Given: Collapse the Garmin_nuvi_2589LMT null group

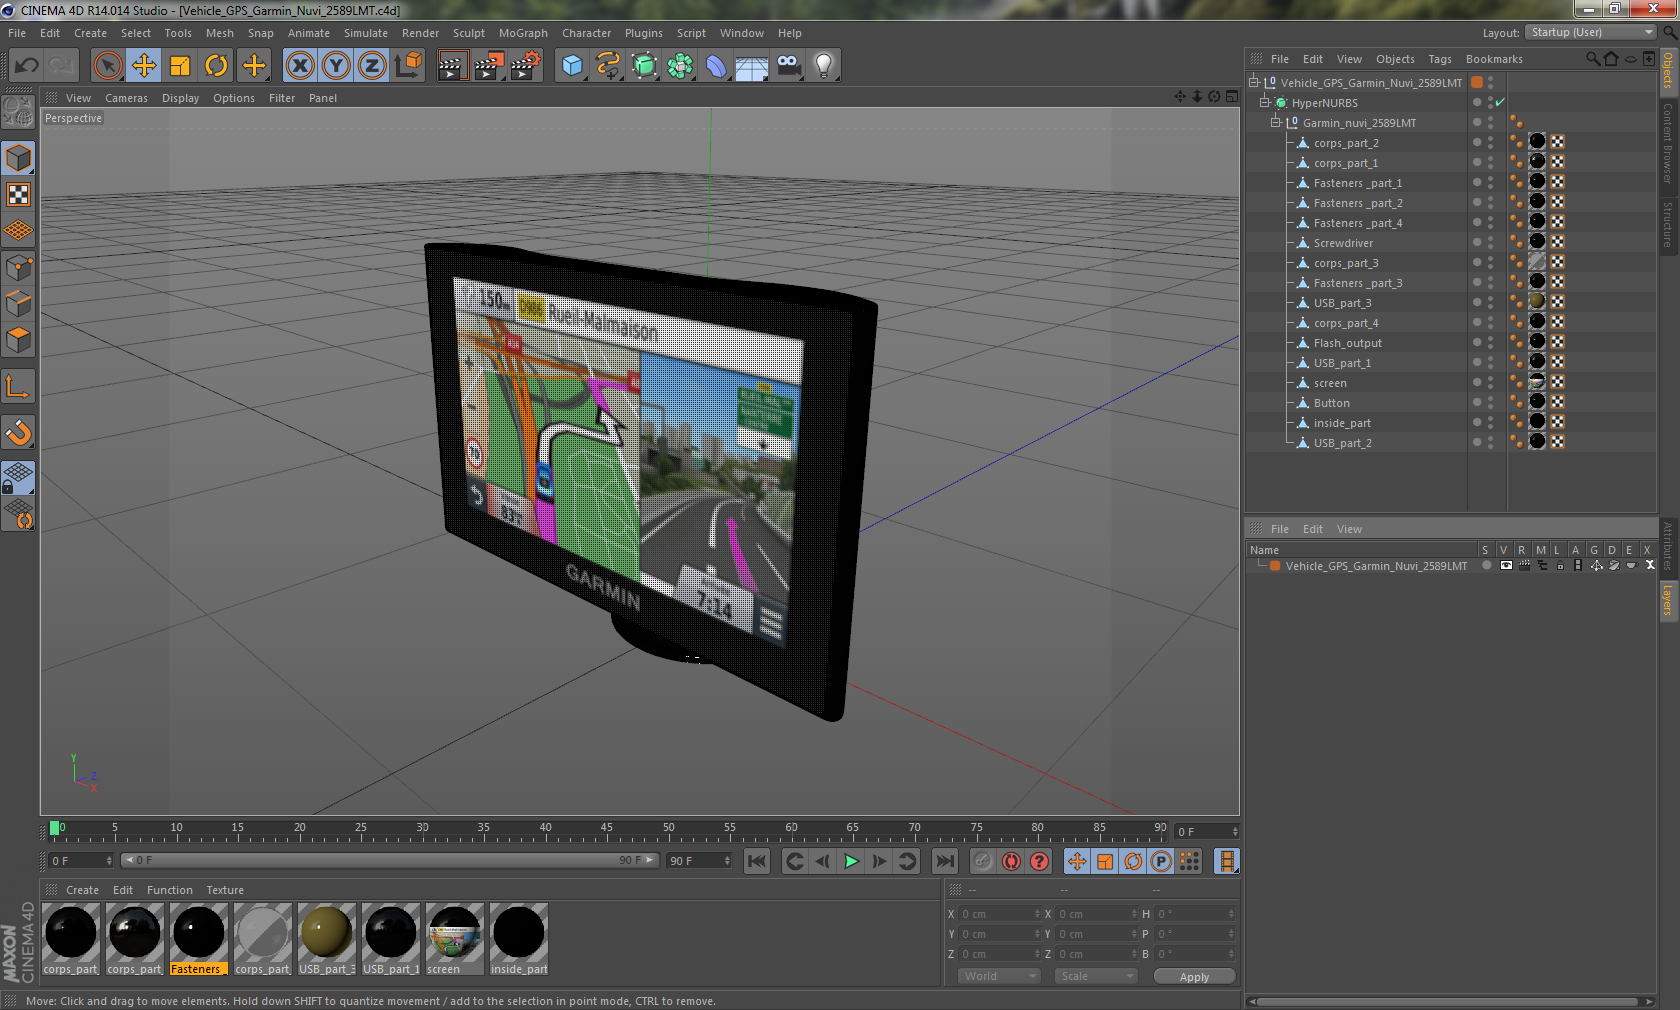Looking at the screenshot, I should 1276,122.
